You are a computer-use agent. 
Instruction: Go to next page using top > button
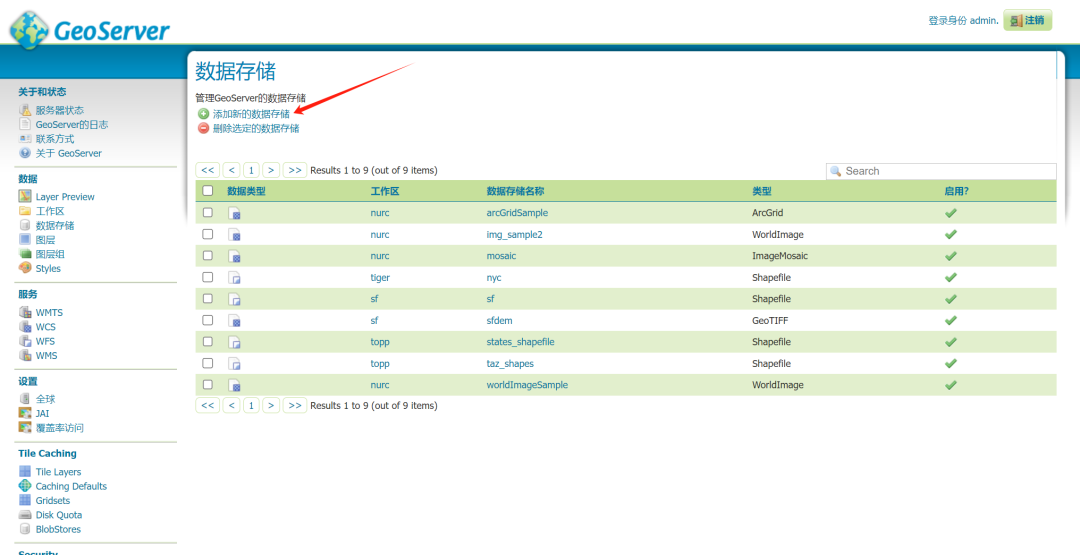coord(271,170)
